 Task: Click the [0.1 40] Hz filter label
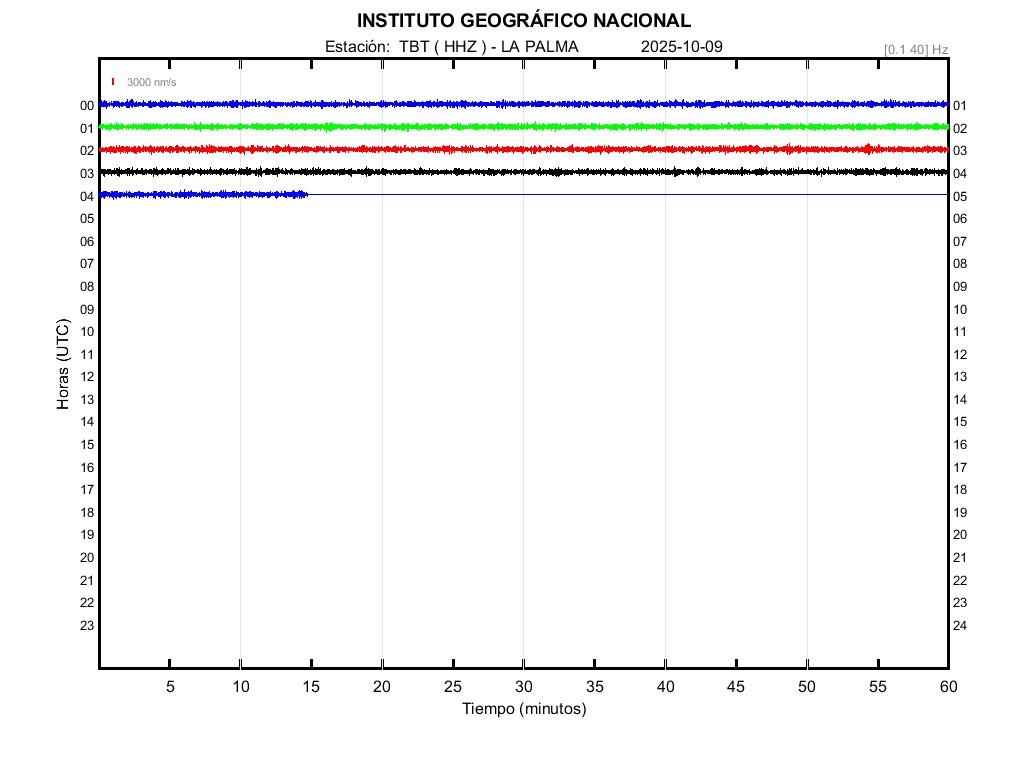(x=915, y=49)
